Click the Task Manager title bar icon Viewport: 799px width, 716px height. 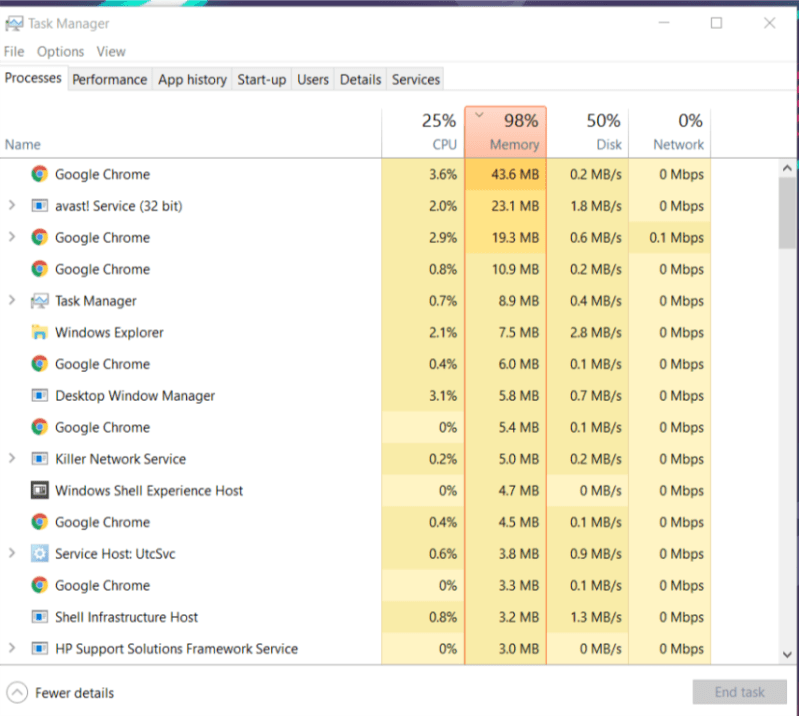(x=14, y=23)
